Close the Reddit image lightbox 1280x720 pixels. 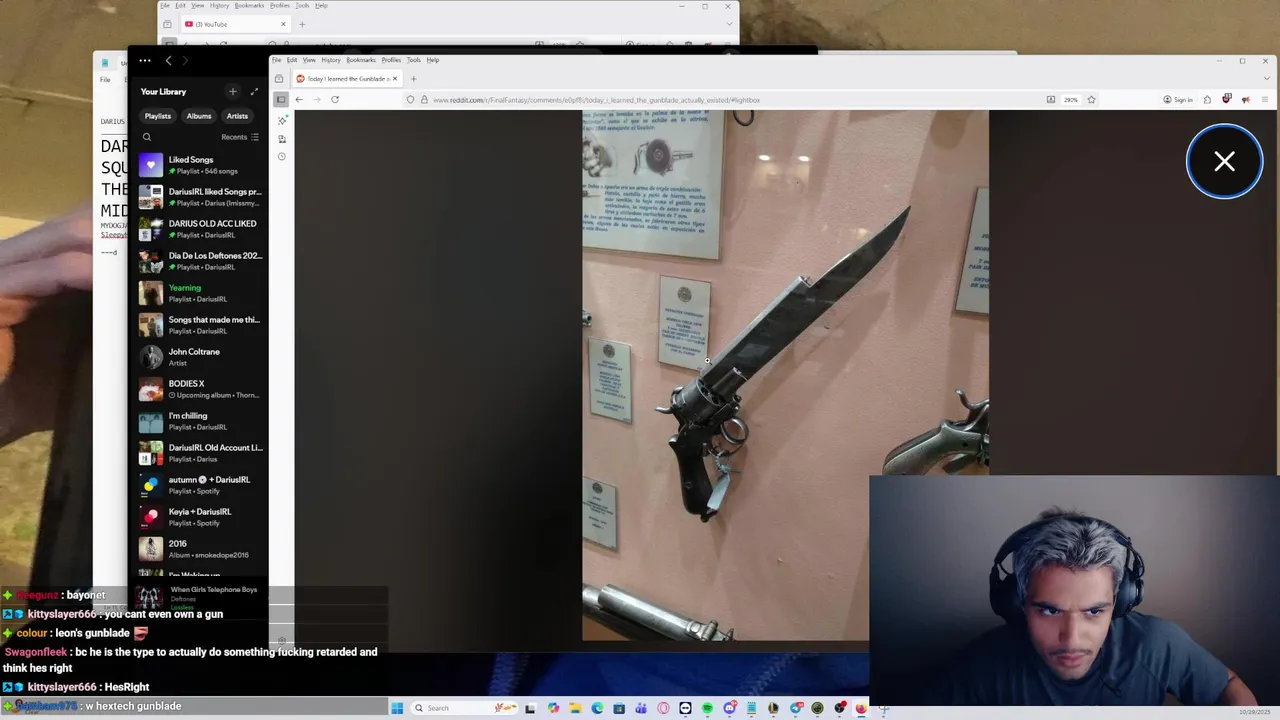[x=1224, y=161]
